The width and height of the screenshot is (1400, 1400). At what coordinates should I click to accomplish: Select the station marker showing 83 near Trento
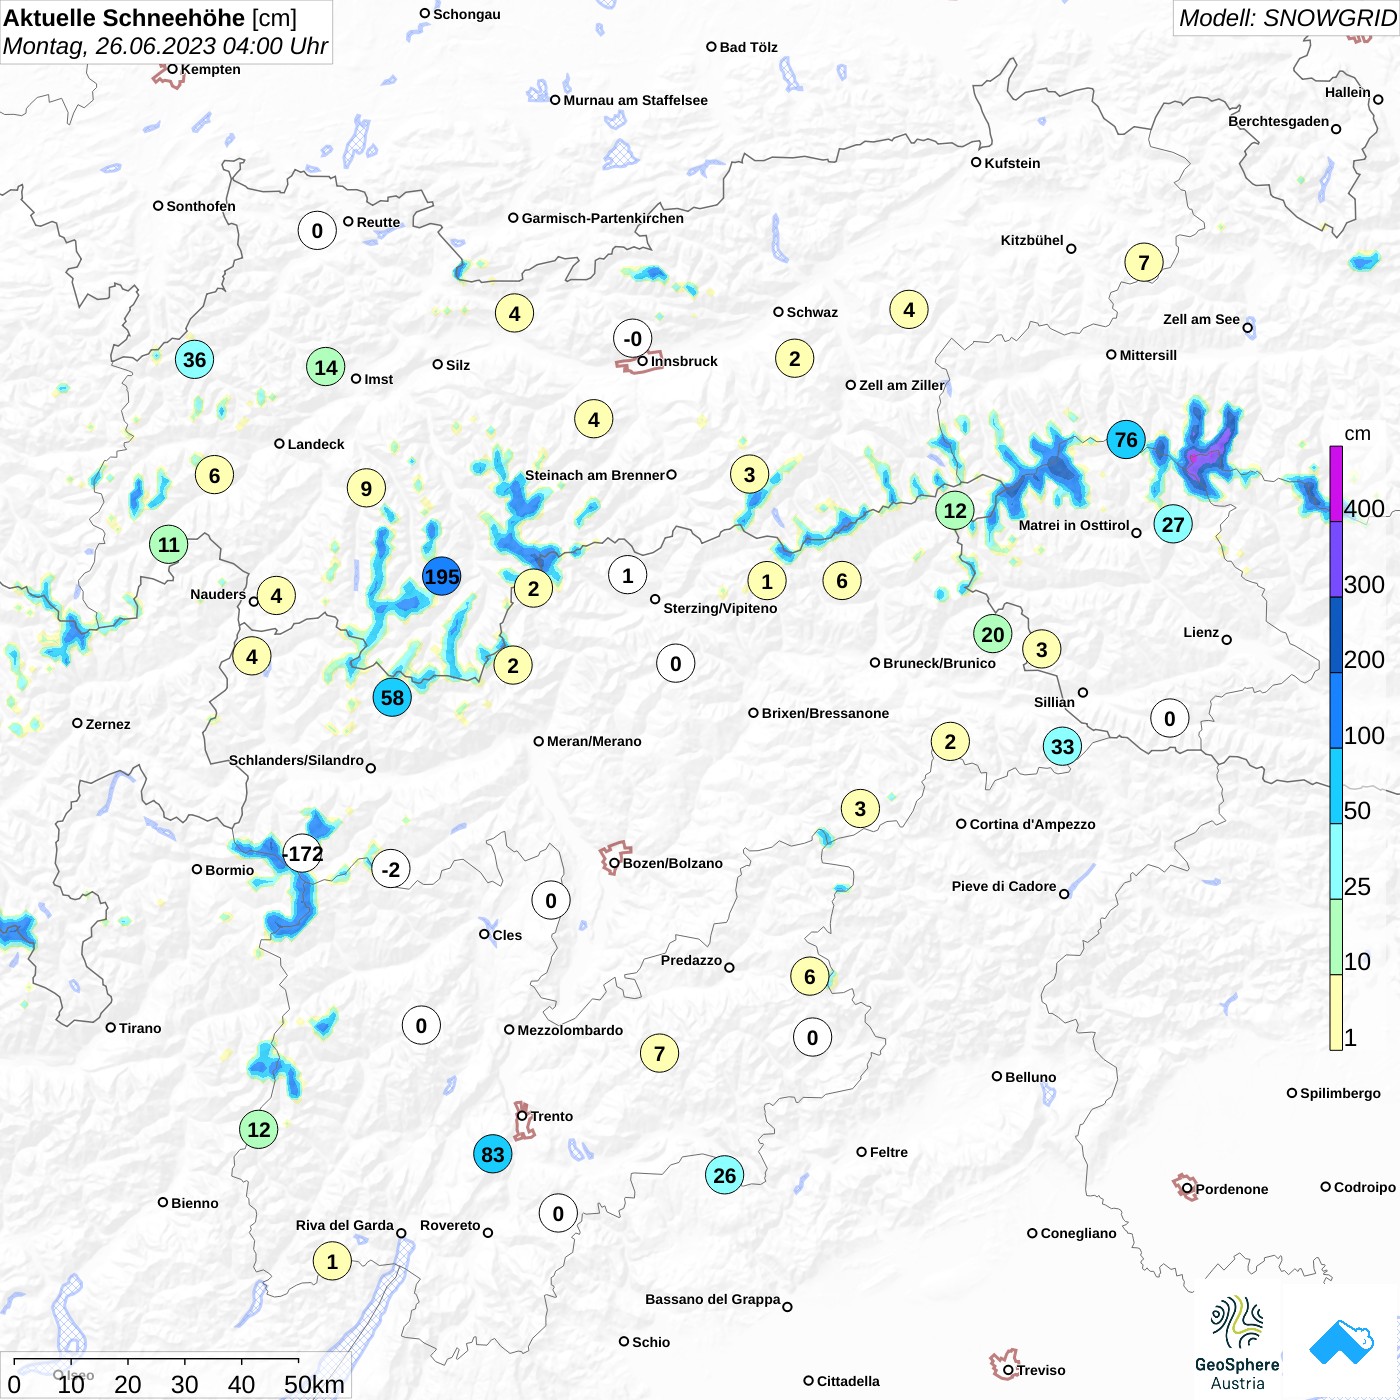point(492,1155)
